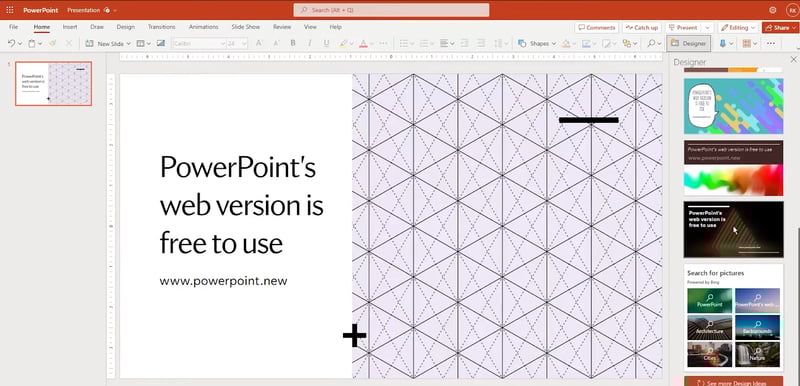Open the Dictate microphone icon
800x386 pixels.
723,44
